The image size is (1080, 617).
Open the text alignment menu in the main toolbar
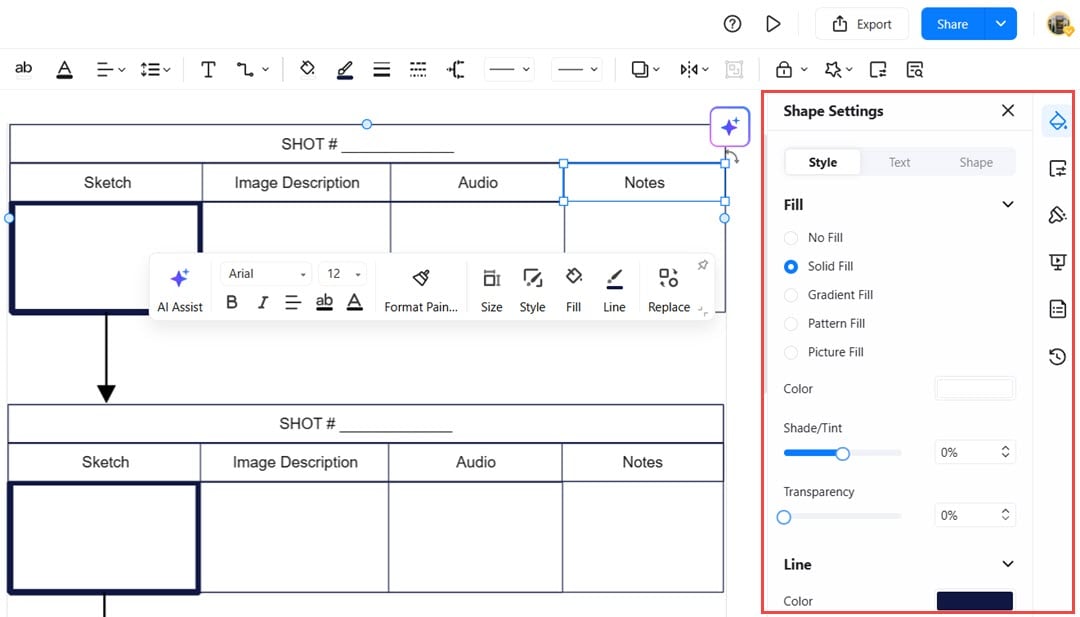110,70
